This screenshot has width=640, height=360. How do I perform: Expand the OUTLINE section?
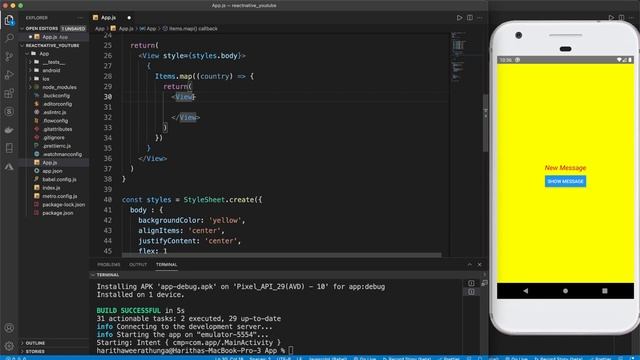[x=35, y=343]
